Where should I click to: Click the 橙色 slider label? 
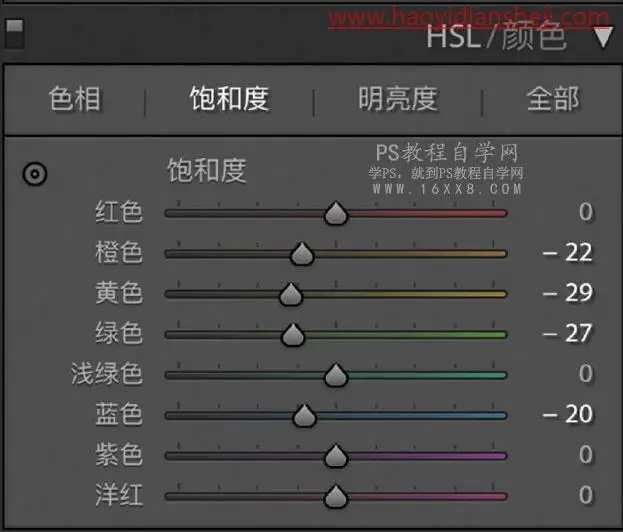(119, 252)
